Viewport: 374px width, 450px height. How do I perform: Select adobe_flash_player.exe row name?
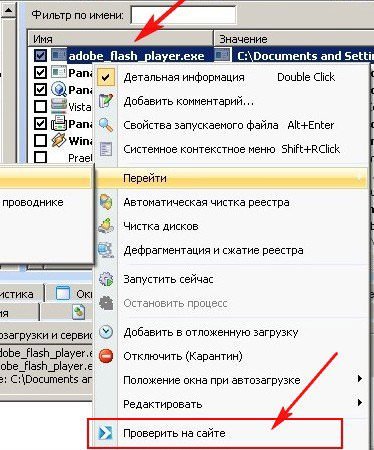tap(136, 56)
